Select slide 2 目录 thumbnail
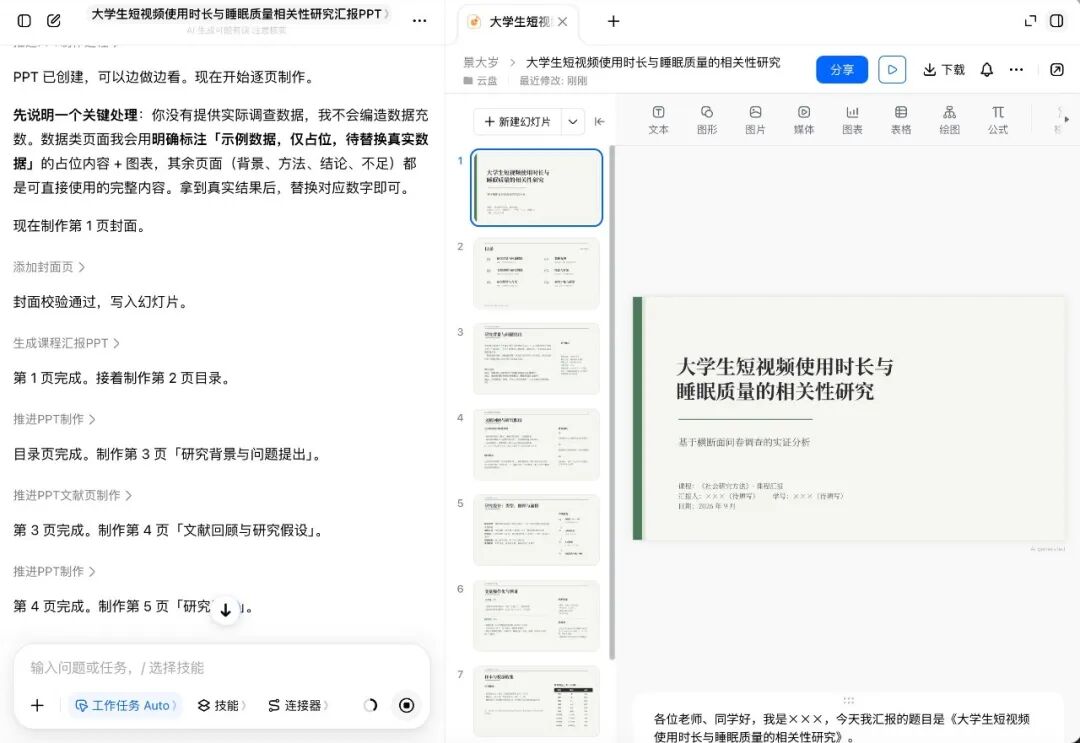This screenshot has height=743, width=1080. pyautogui.click(x=536, y=273)
